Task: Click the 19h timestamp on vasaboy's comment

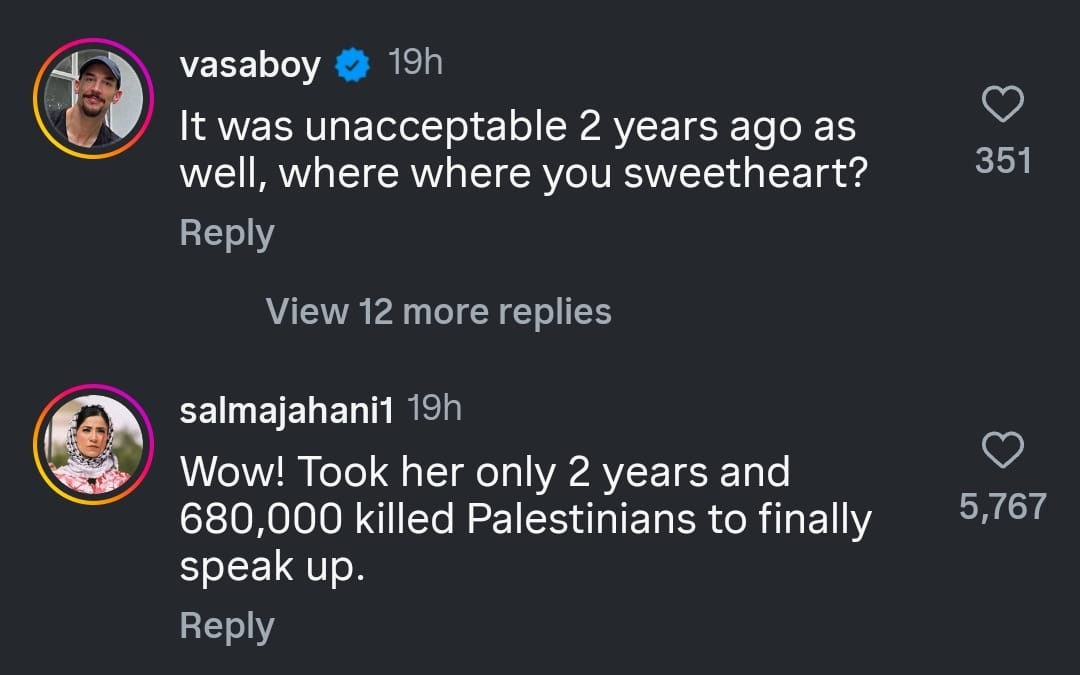Action: coord(414,65)
